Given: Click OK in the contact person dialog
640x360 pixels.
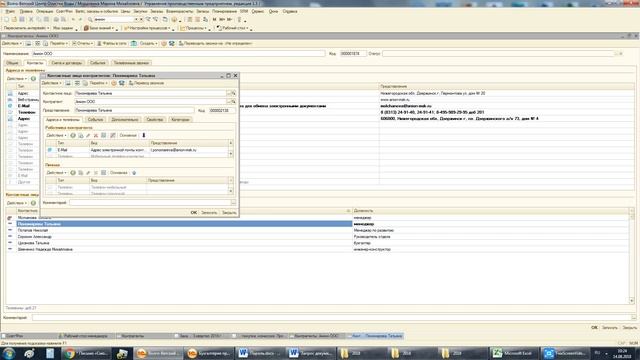Looking at the screenshot, I should (193, 212).
